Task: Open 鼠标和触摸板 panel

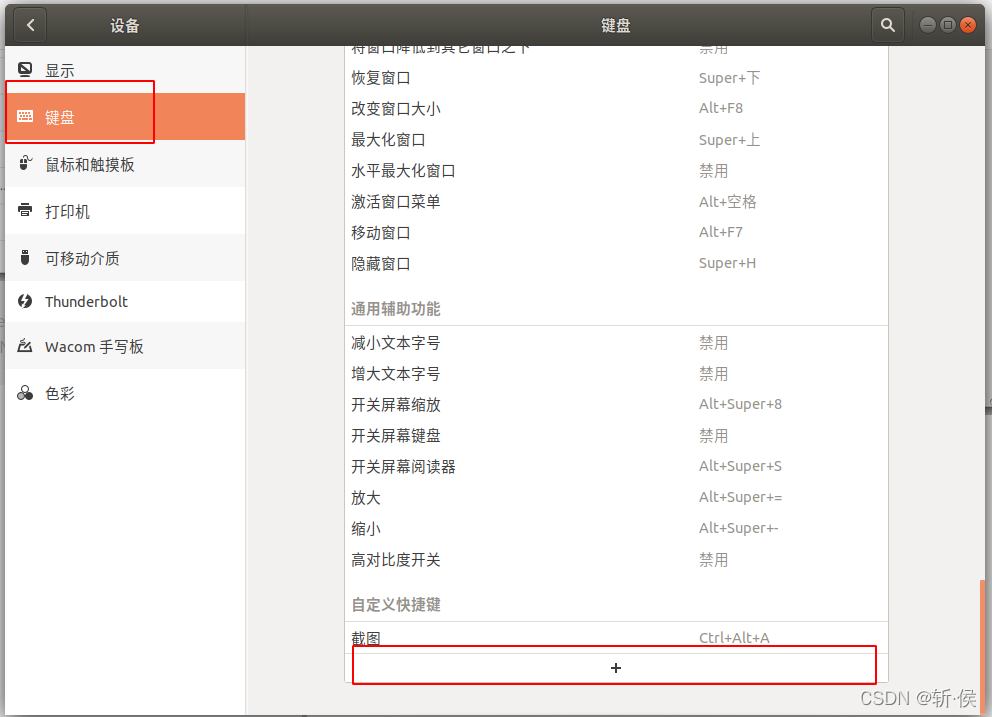Action: click(125, 164)
